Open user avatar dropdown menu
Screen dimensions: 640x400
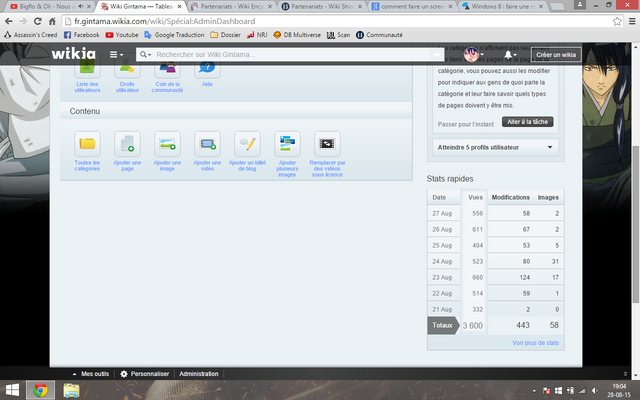pos(474,54)
